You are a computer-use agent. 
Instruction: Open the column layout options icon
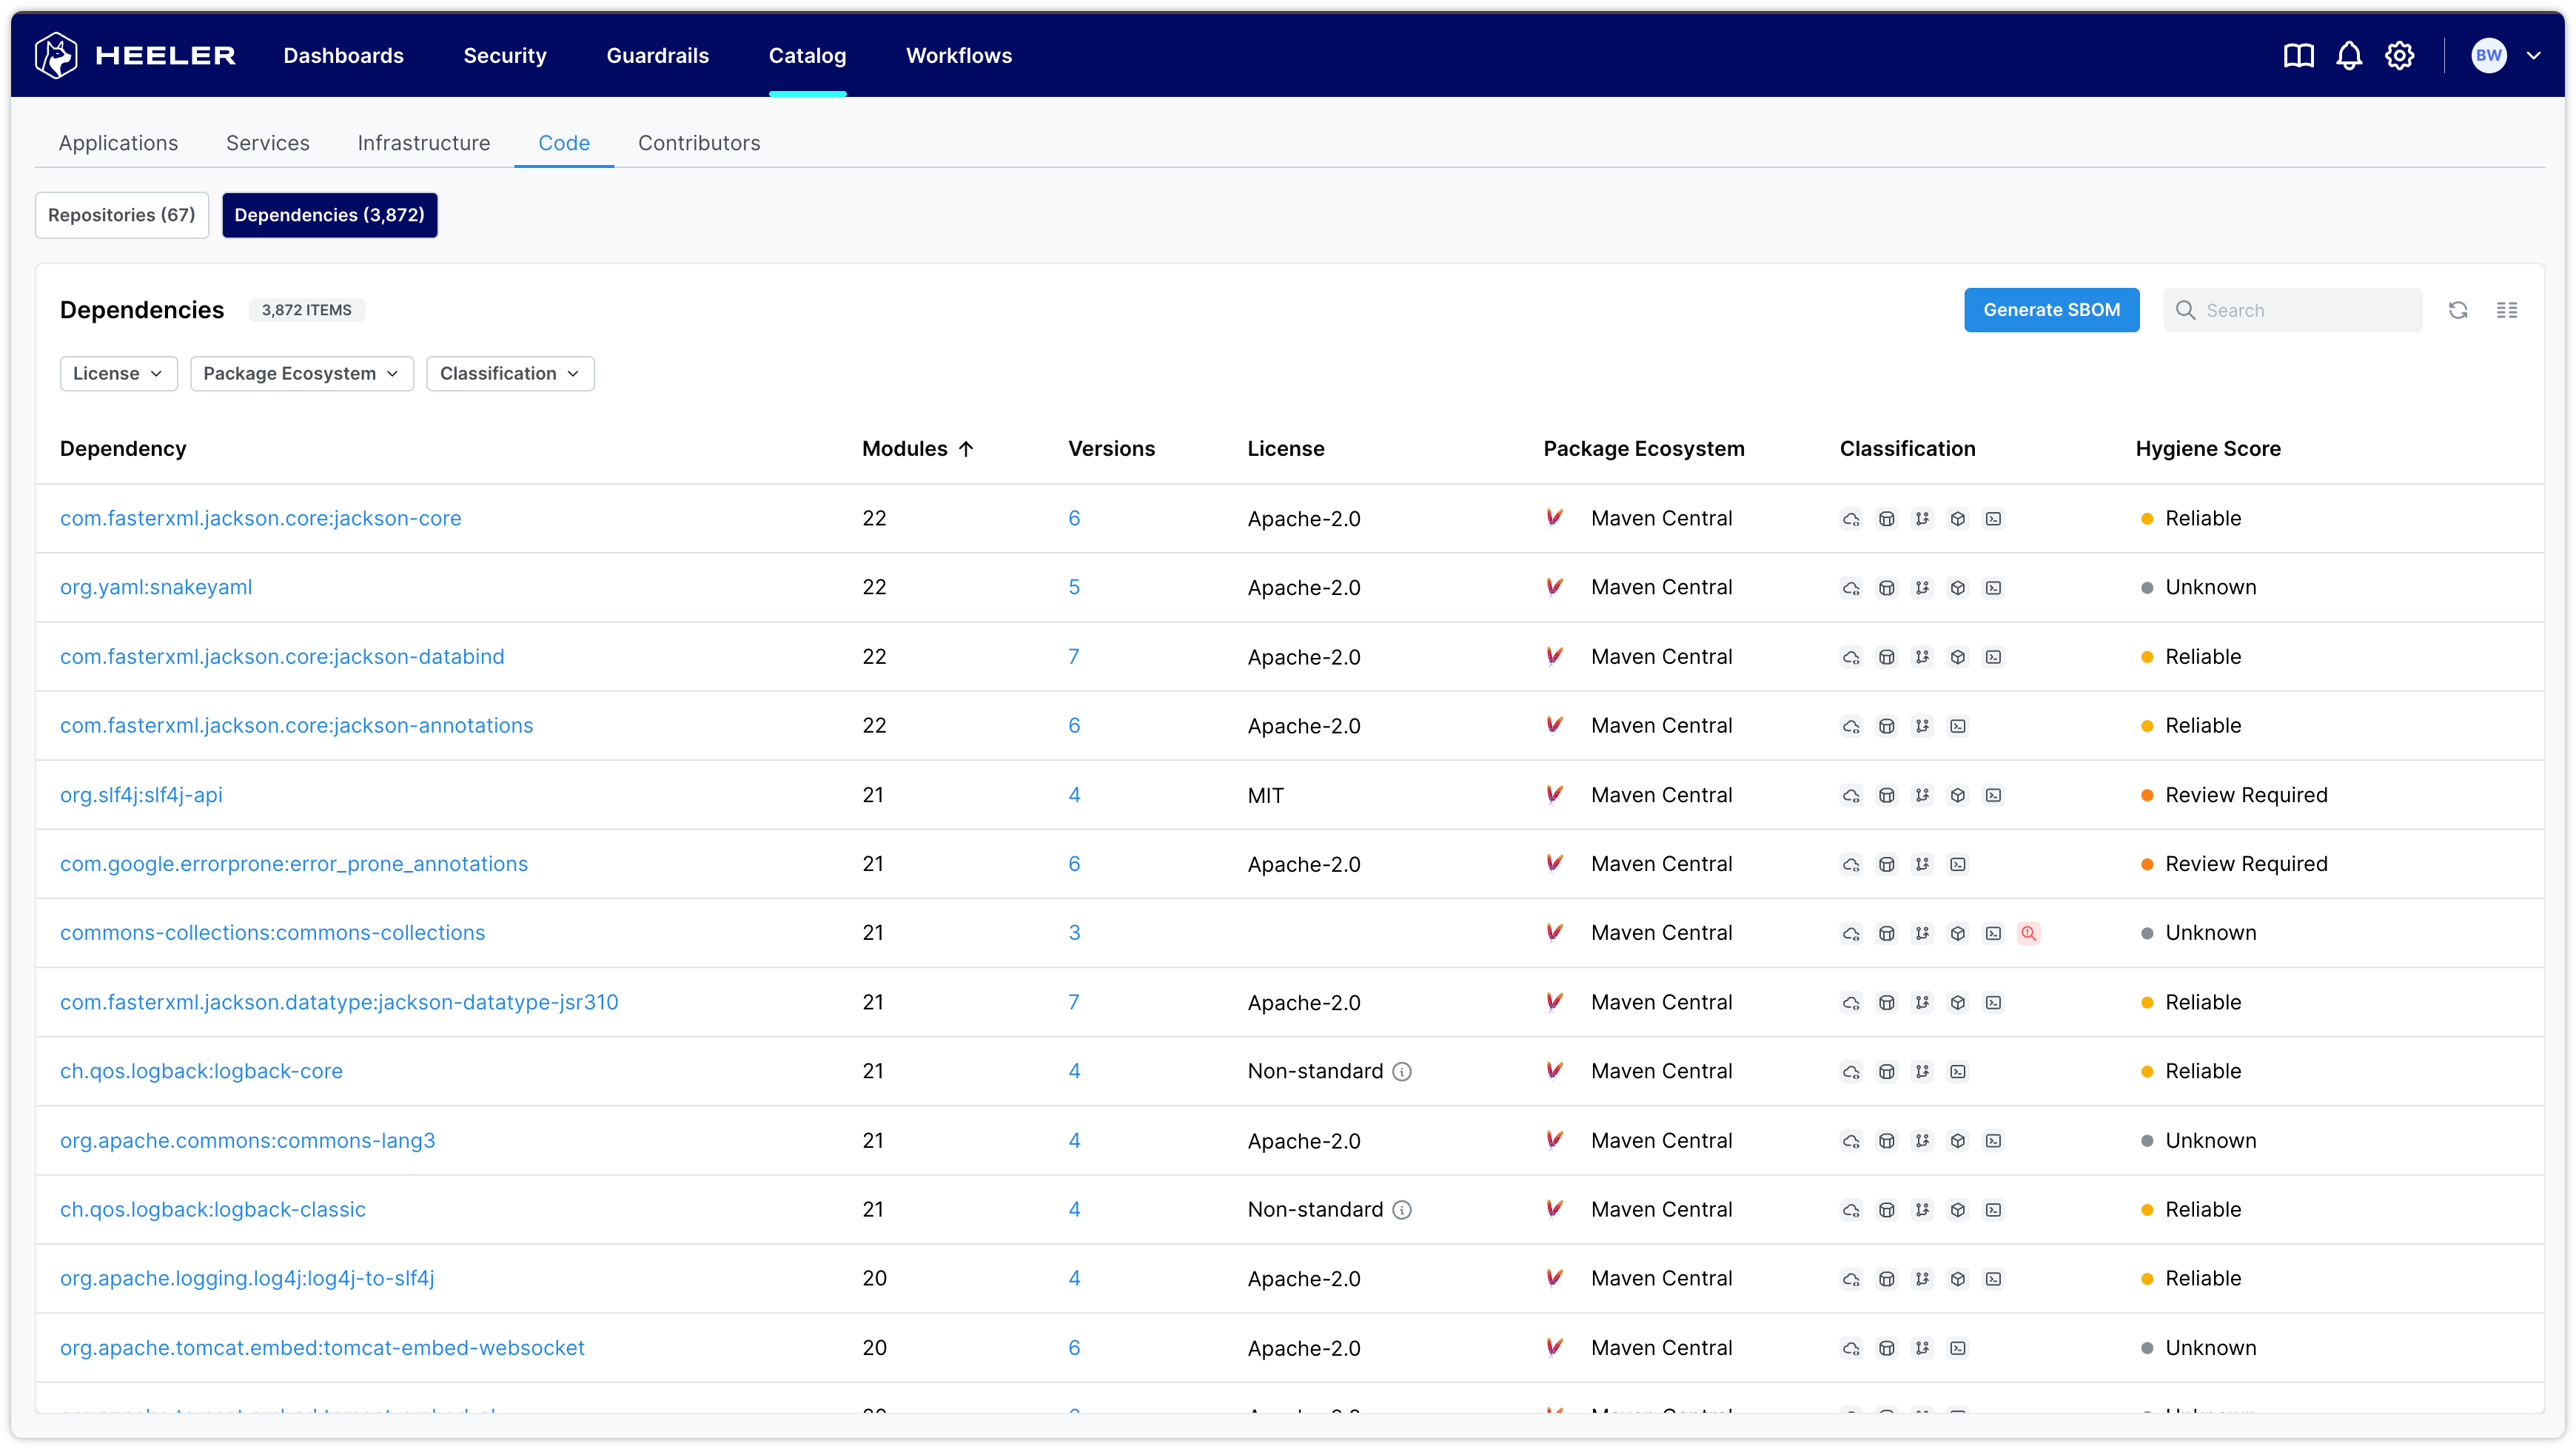2507,310
